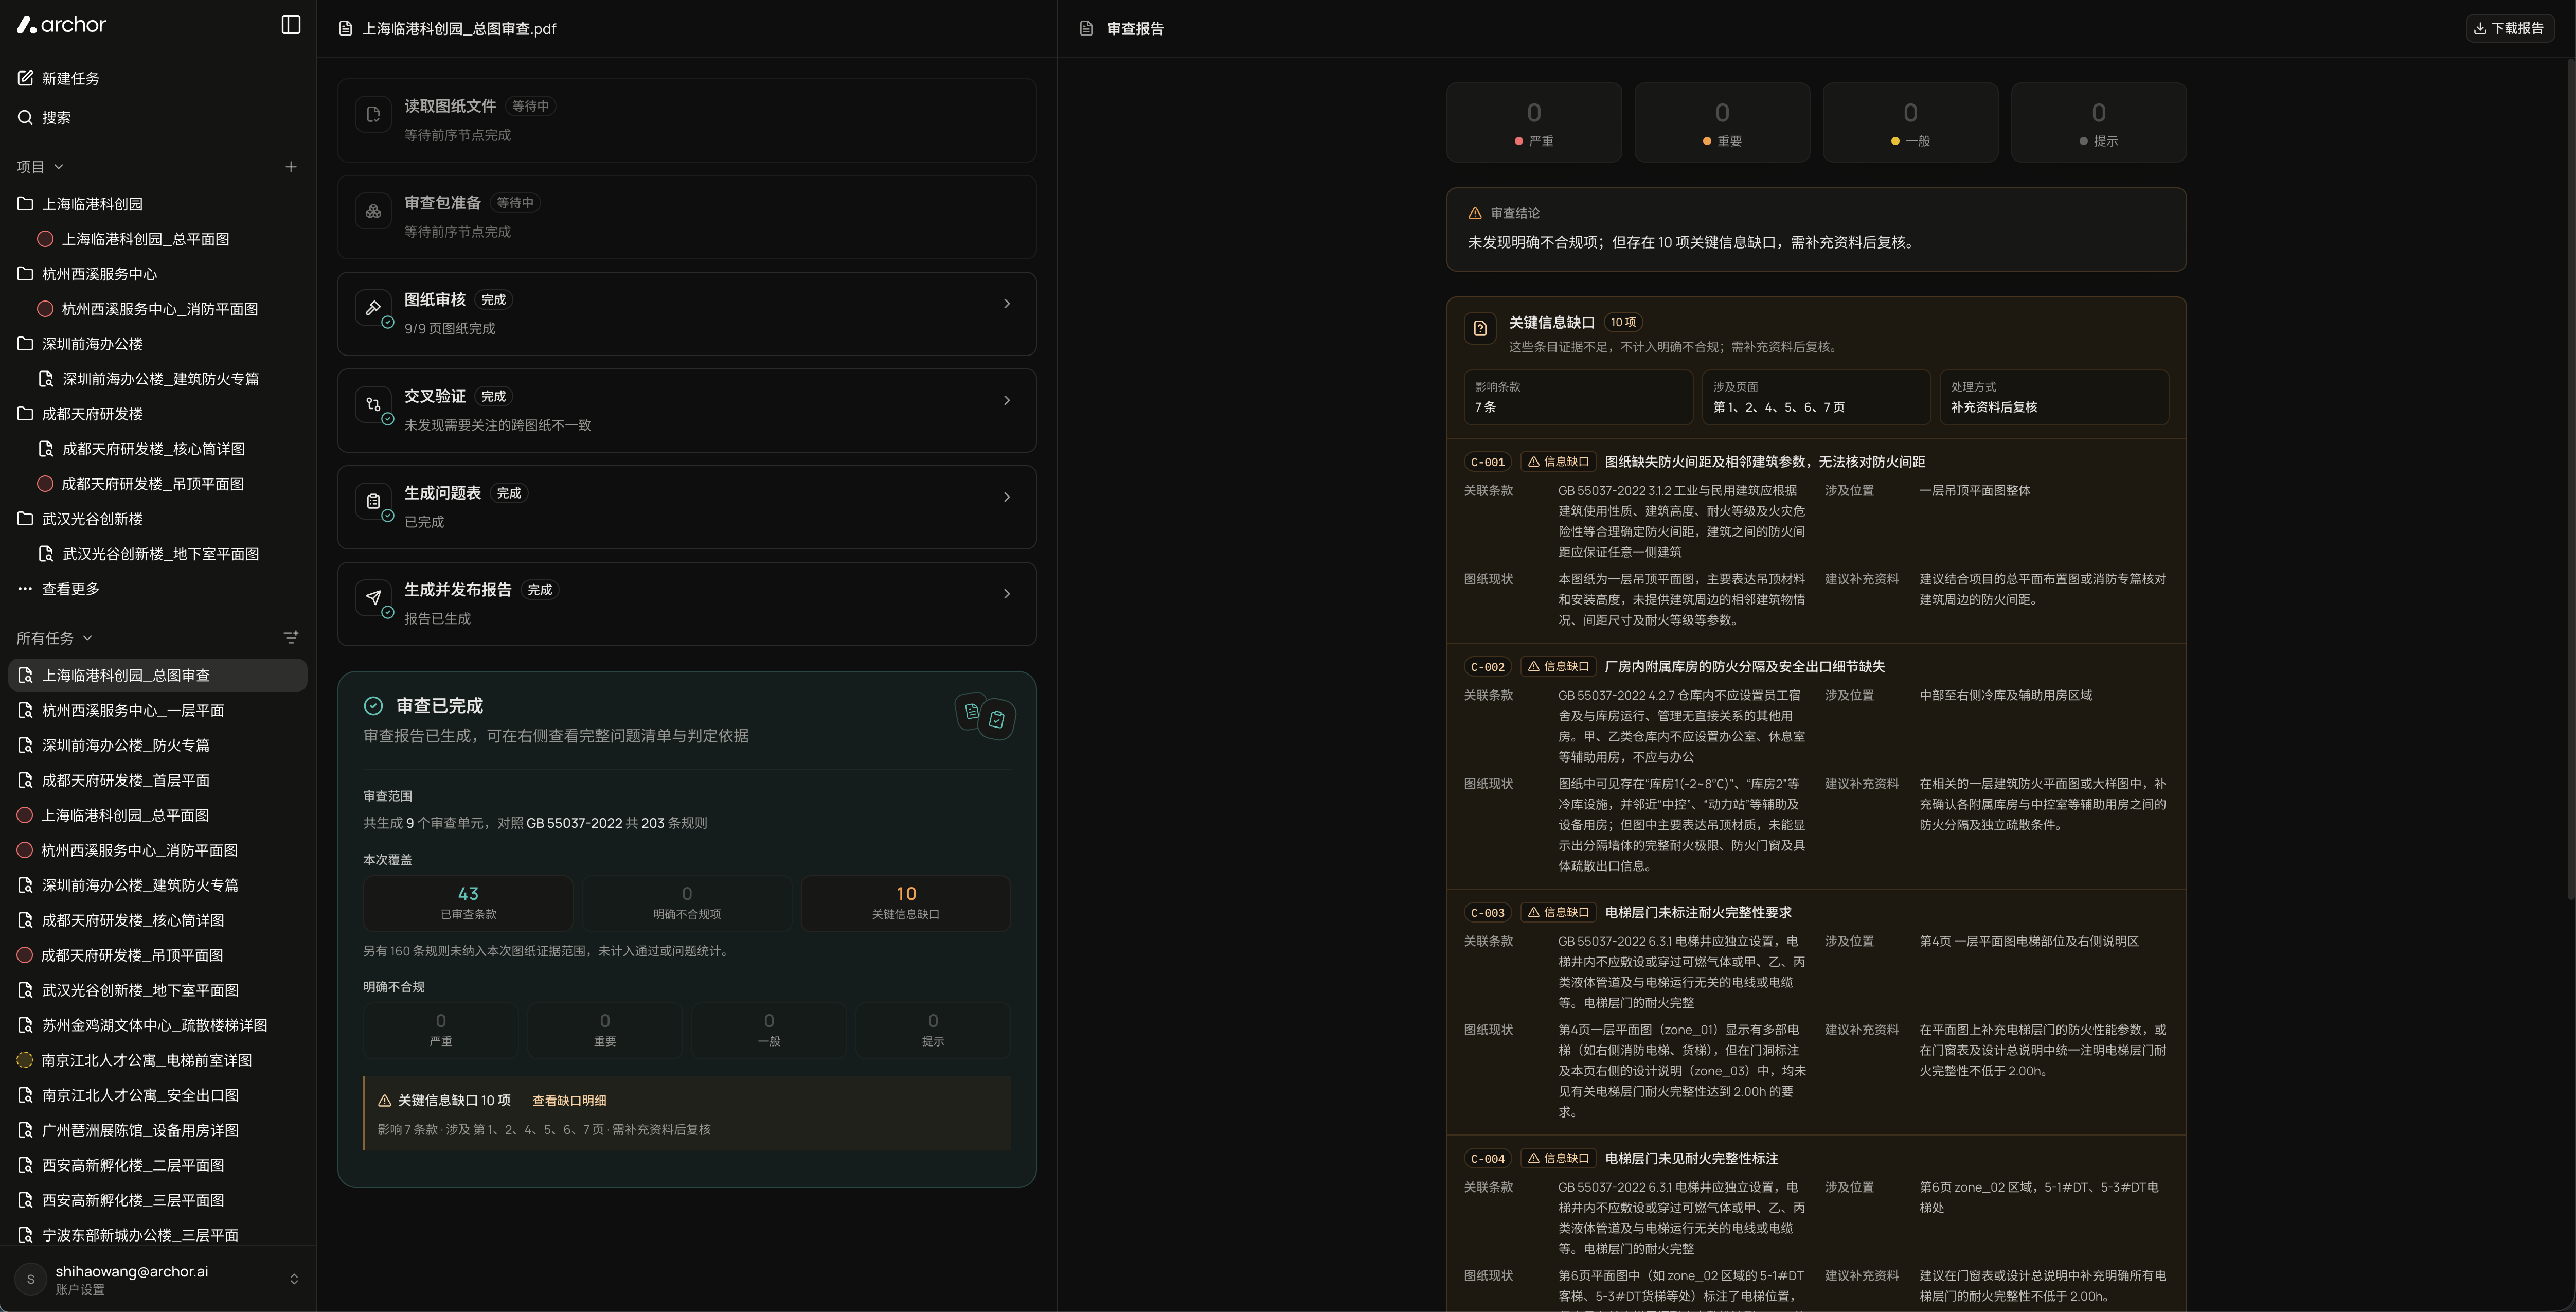The image size is (2576, 1312).
Task: Open the 上海临港科创园 project folder
Action: tap(158, 204)
